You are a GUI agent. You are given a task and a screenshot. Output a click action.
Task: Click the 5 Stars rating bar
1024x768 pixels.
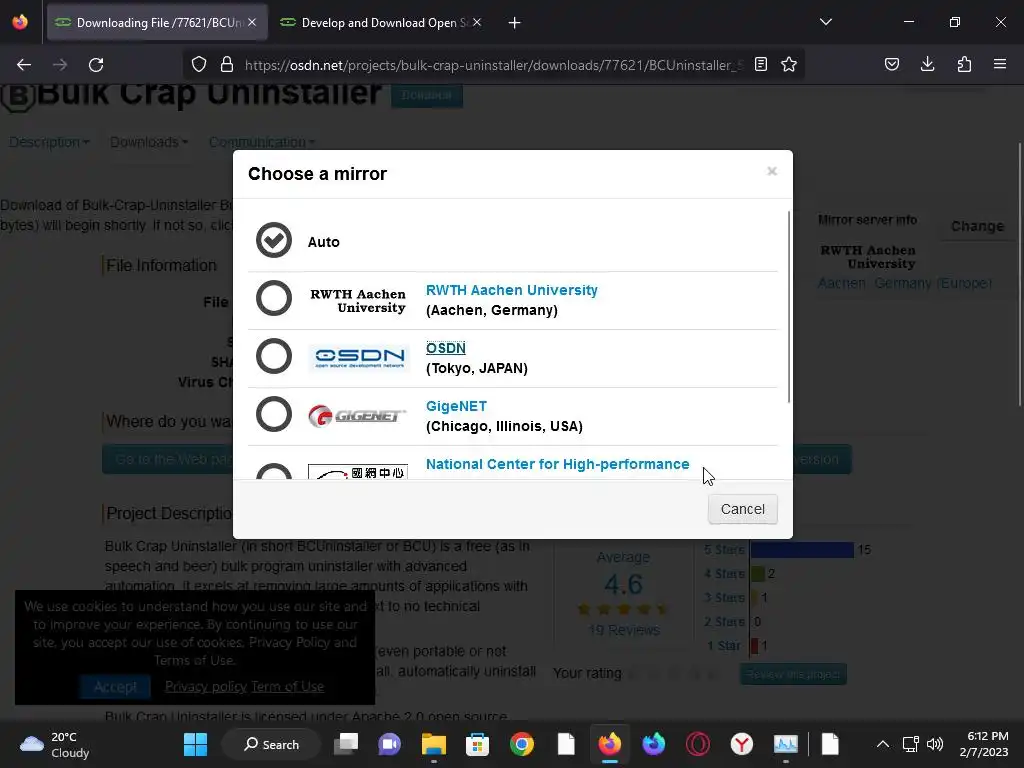pos(803,550)
